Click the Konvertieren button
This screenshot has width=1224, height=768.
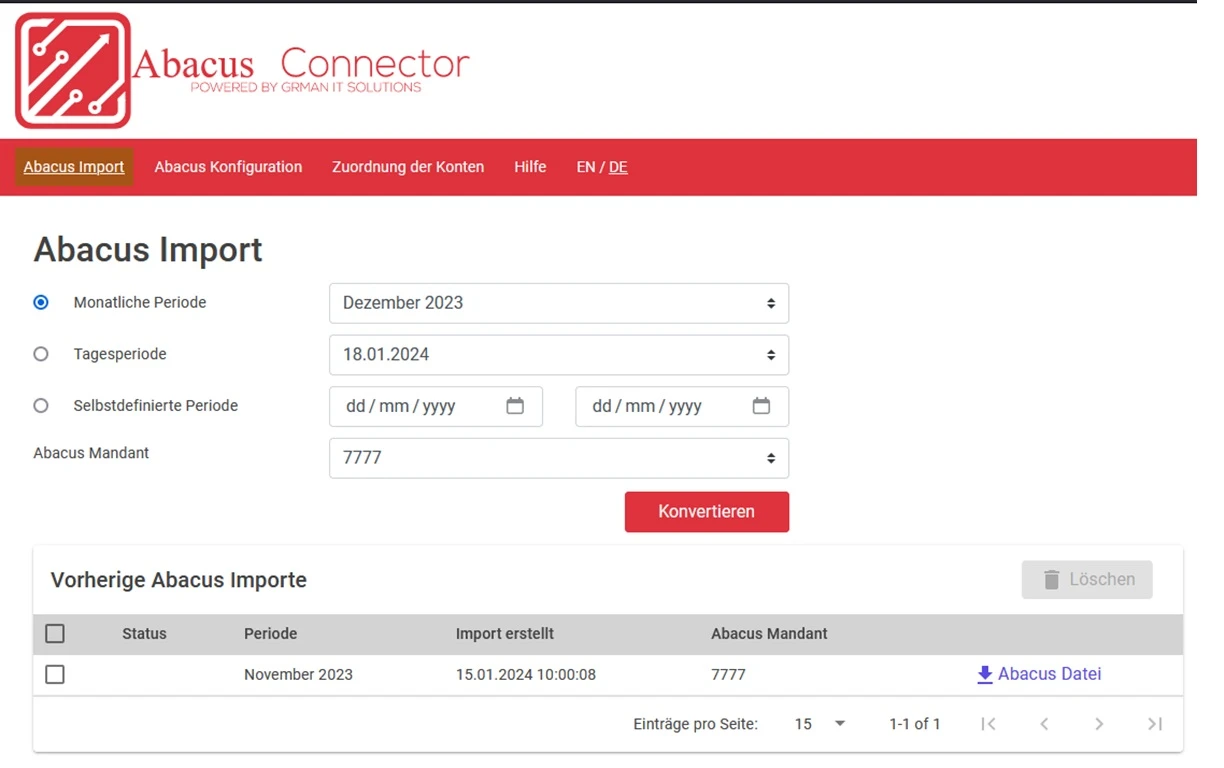coord(706,511)
